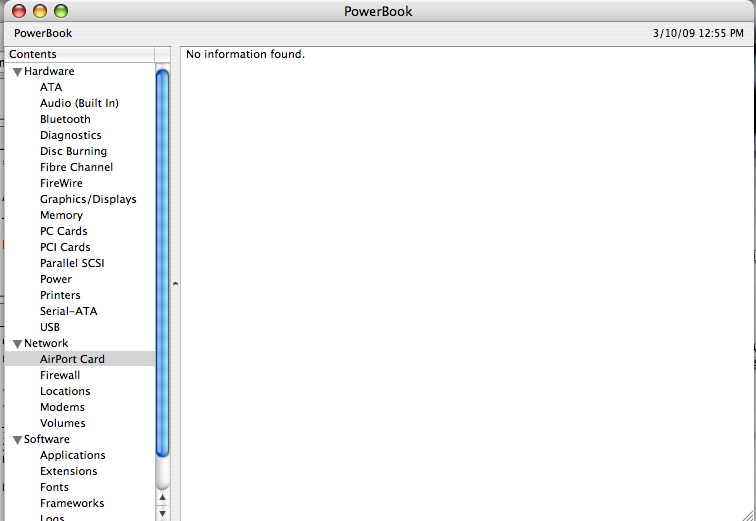Collapse the Software disclosure triangle
The image size is (756, 521).
point(17,440)
